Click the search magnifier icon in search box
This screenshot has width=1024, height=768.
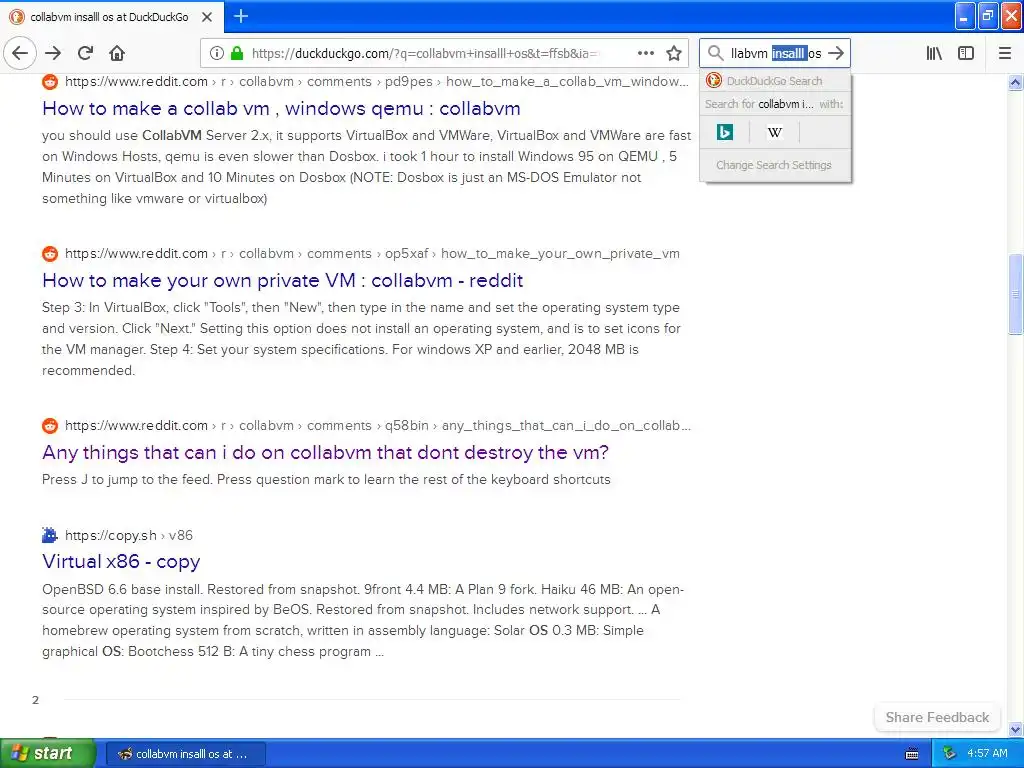pyautogui.click(x=716, y=54)
